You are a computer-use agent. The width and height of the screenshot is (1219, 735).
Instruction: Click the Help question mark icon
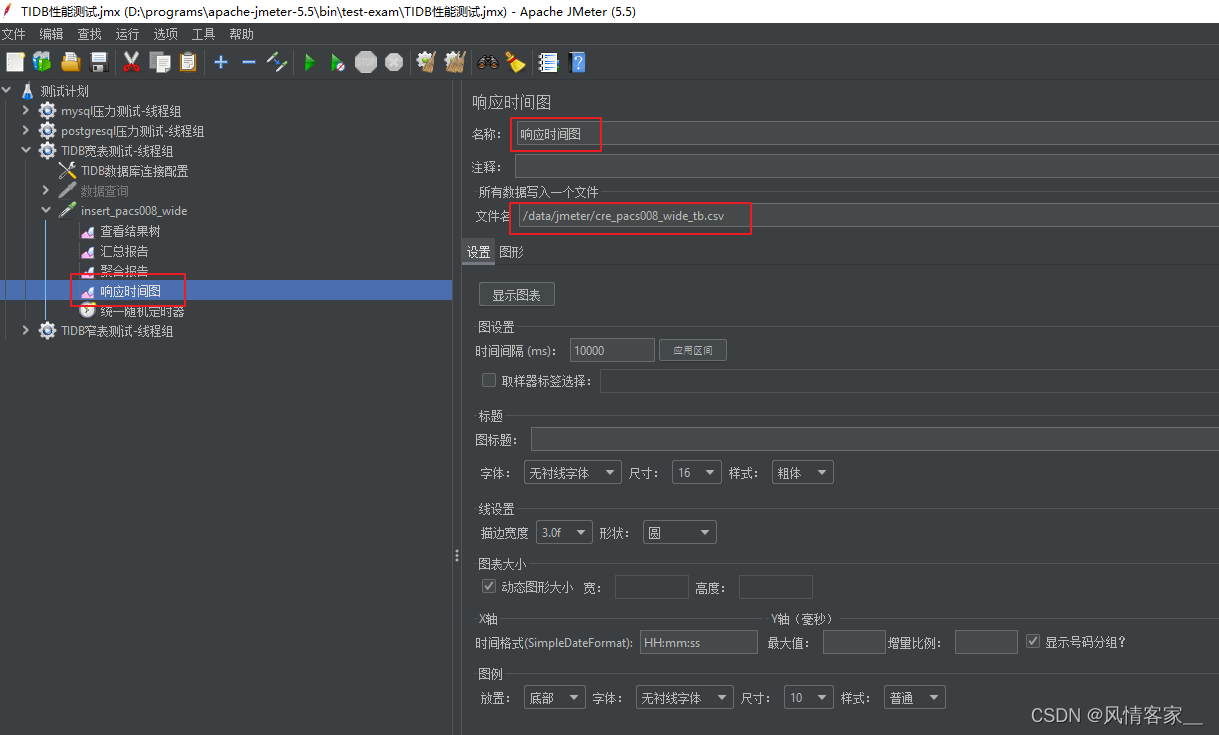[x=577, y=62]
